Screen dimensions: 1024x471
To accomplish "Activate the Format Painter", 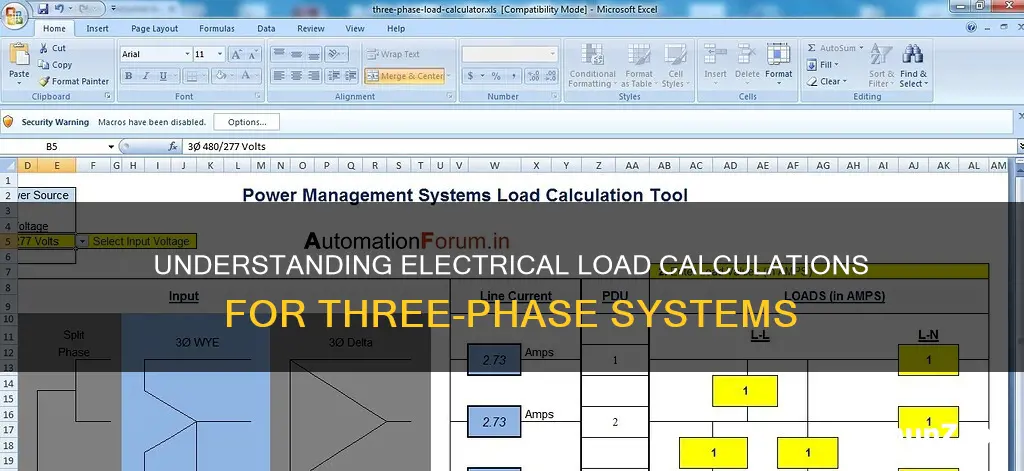I will (x=73, y=82).
